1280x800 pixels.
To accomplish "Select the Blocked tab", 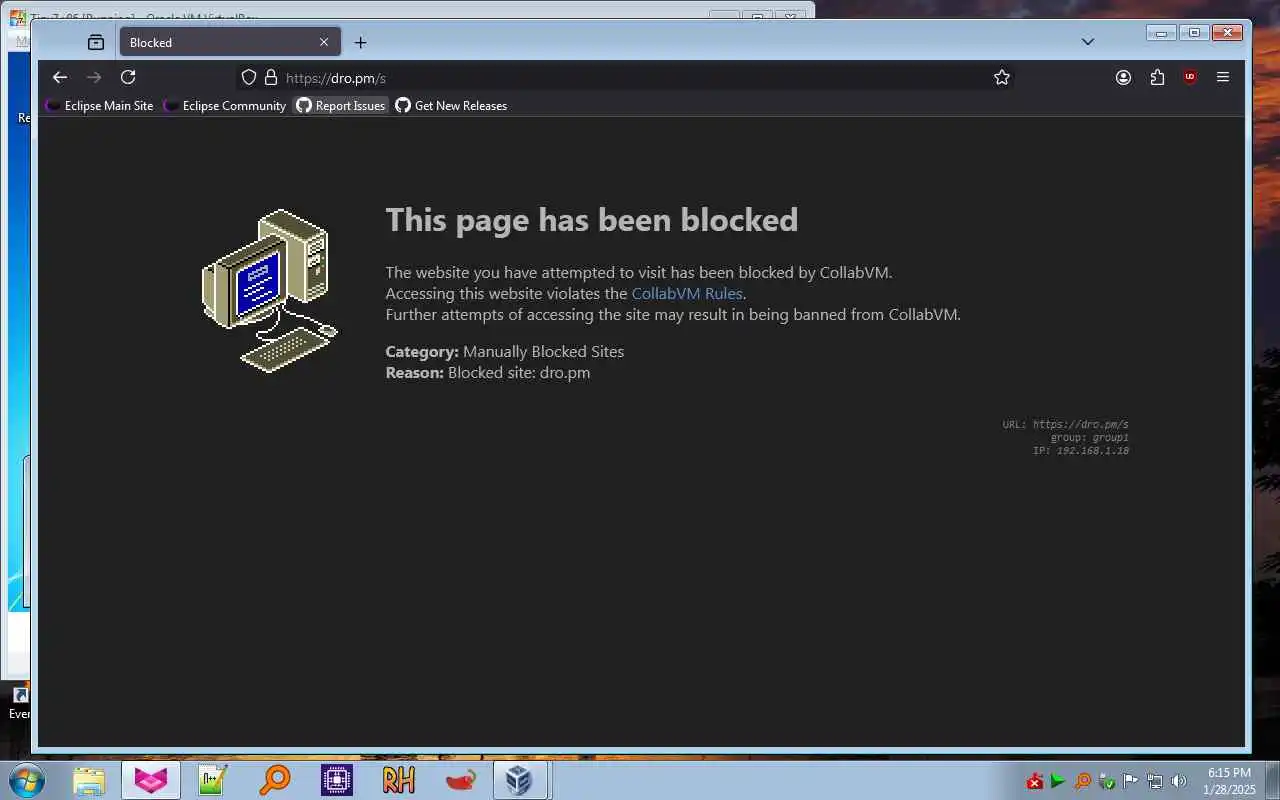I will coord(230,42).
